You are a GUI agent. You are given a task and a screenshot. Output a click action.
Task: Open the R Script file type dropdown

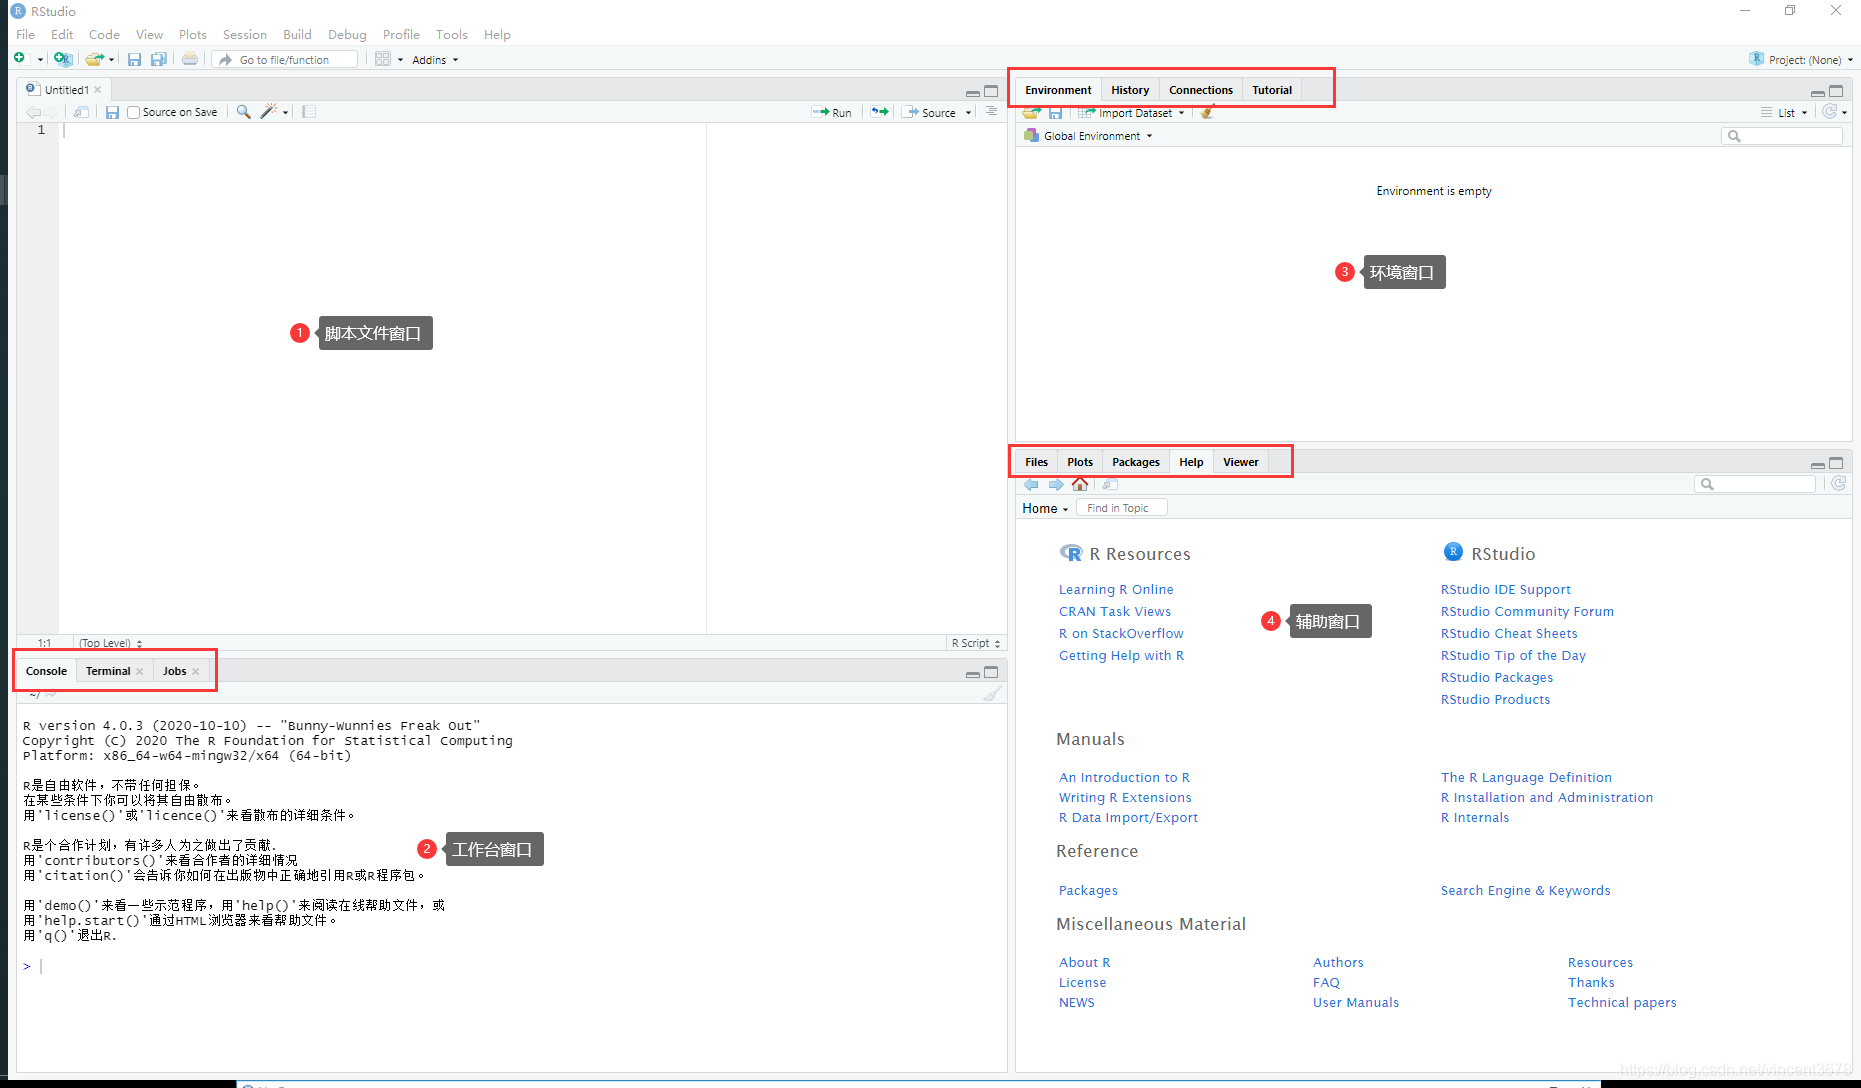coord(975,643)
